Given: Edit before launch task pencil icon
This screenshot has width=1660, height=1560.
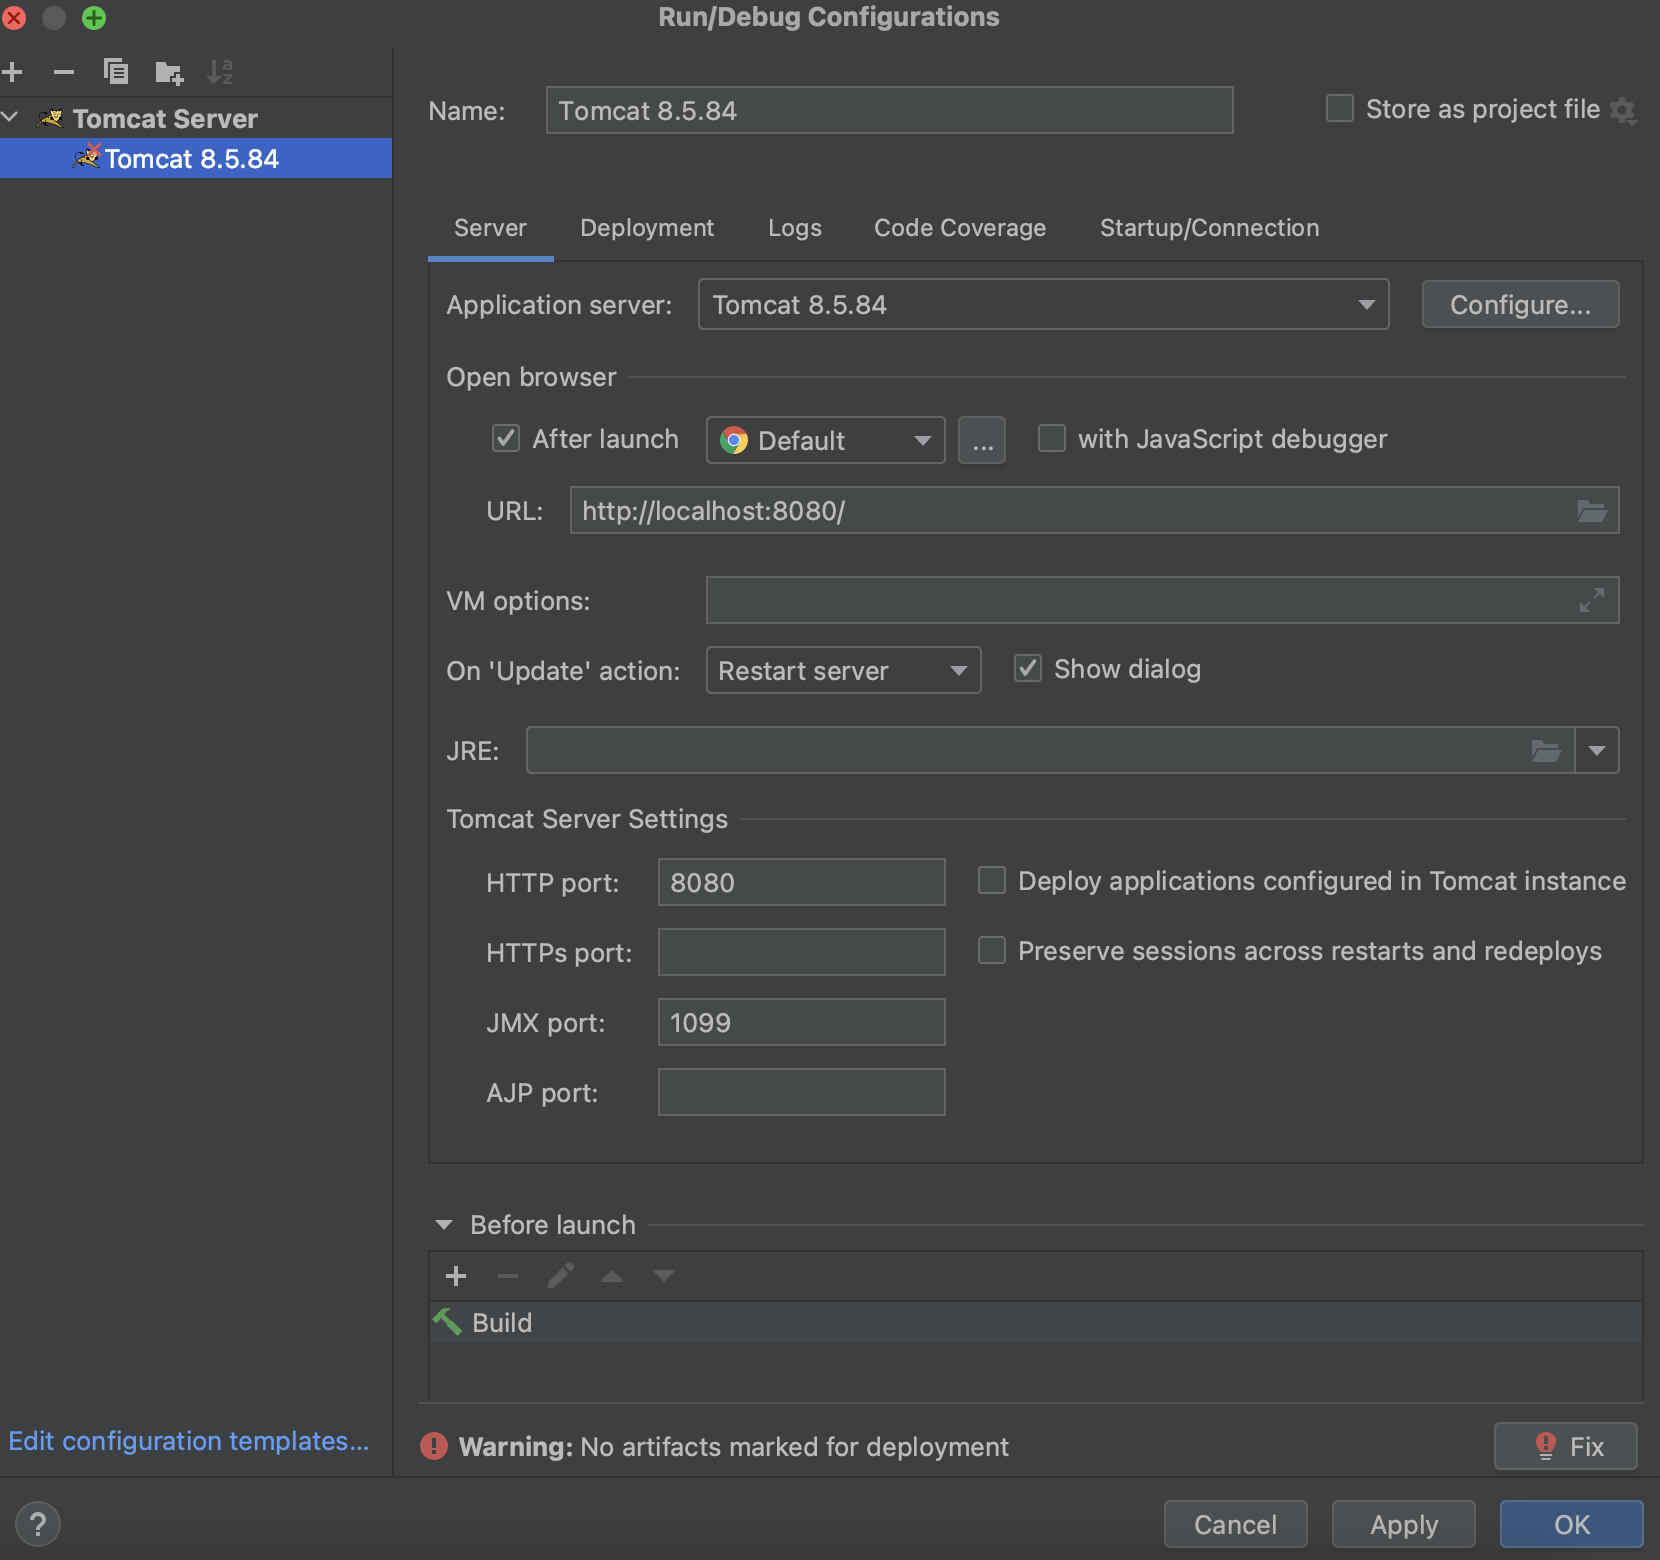Looking at the screenshot, I should coord(560,1276).
